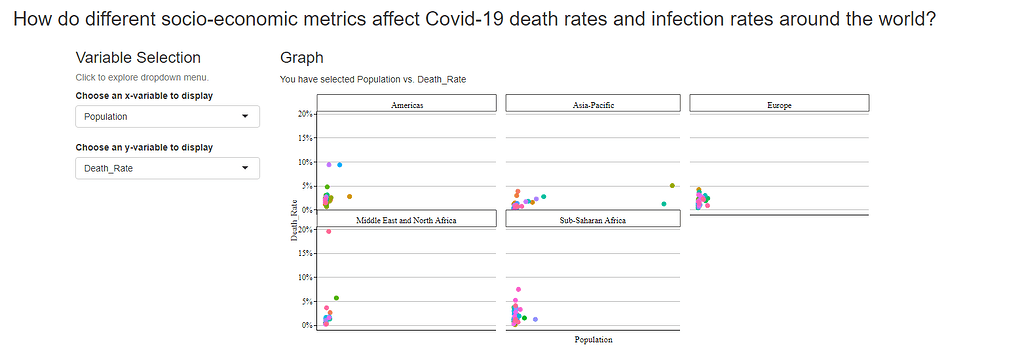Viewport: 1024px width, 360px height.
Task: Open the Death_Rate y-variable dropdown
Action: (167, 168)
